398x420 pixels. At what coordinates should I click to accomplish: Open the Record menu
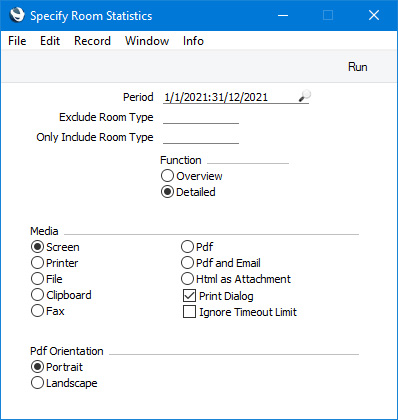92,41
